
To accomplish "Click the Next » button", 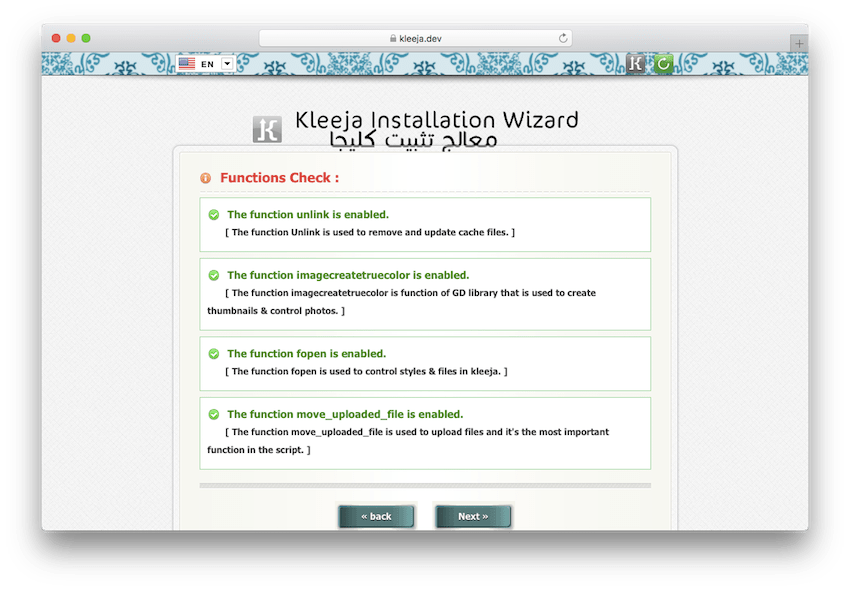I will point(473,516).
